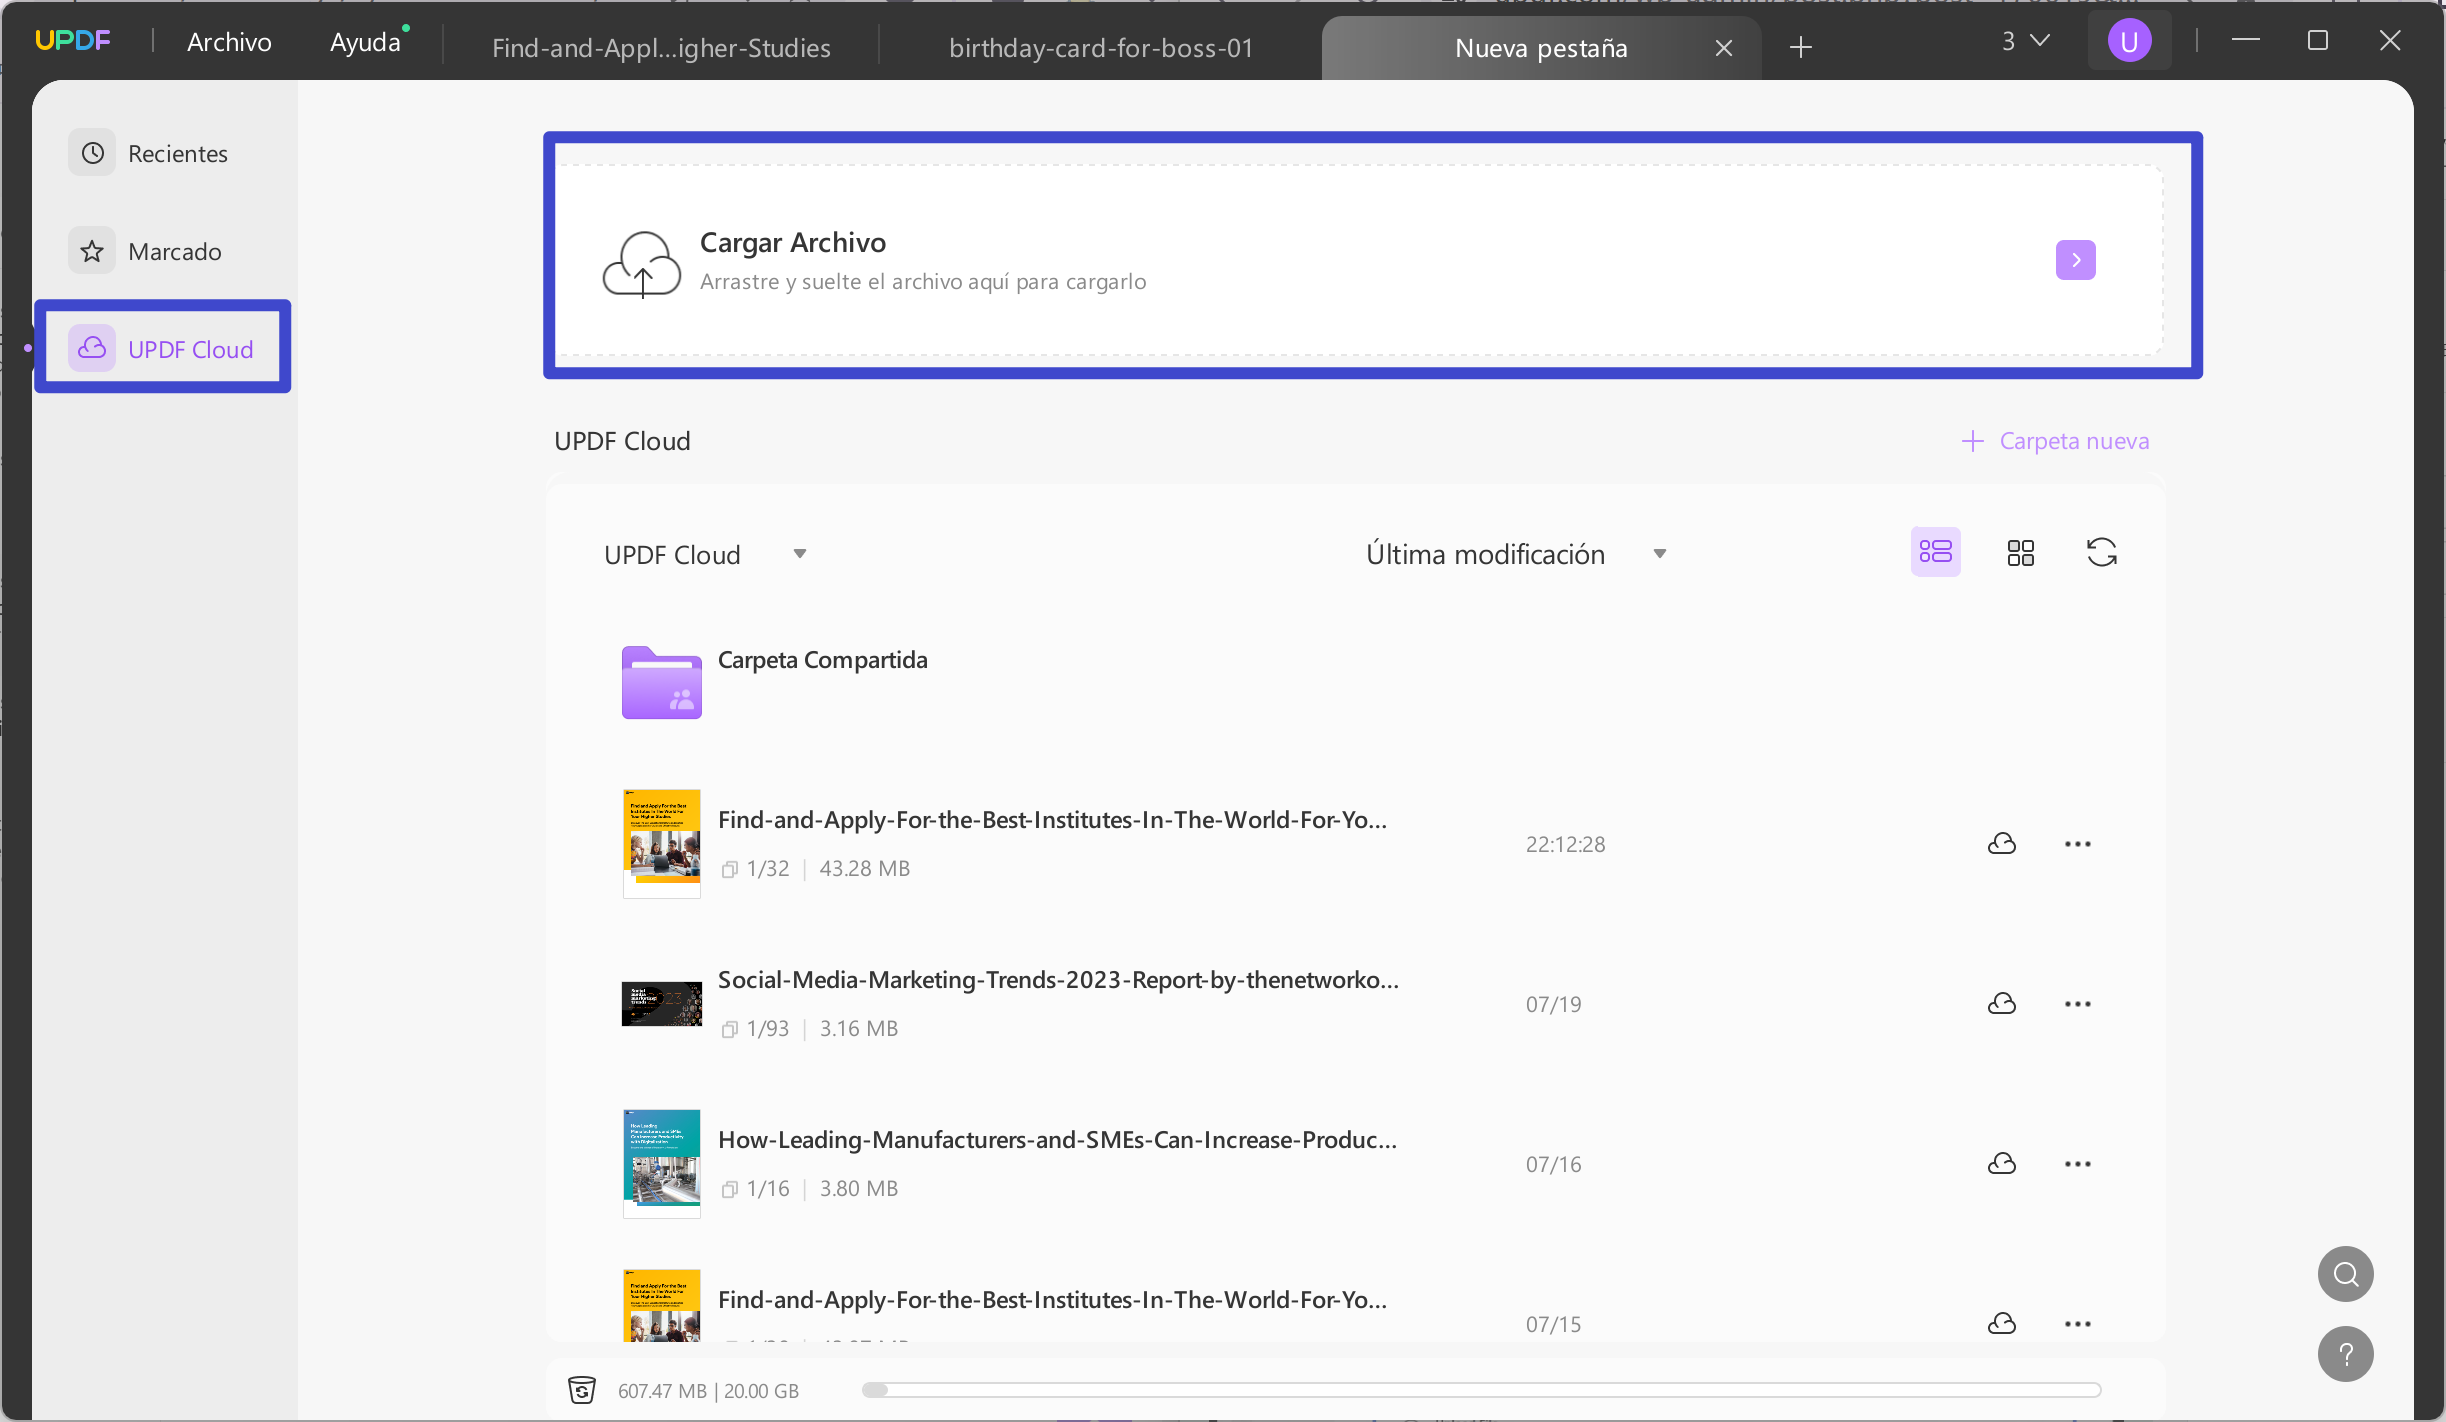Open the Carpeta Compartida folder

pos(823,660)
